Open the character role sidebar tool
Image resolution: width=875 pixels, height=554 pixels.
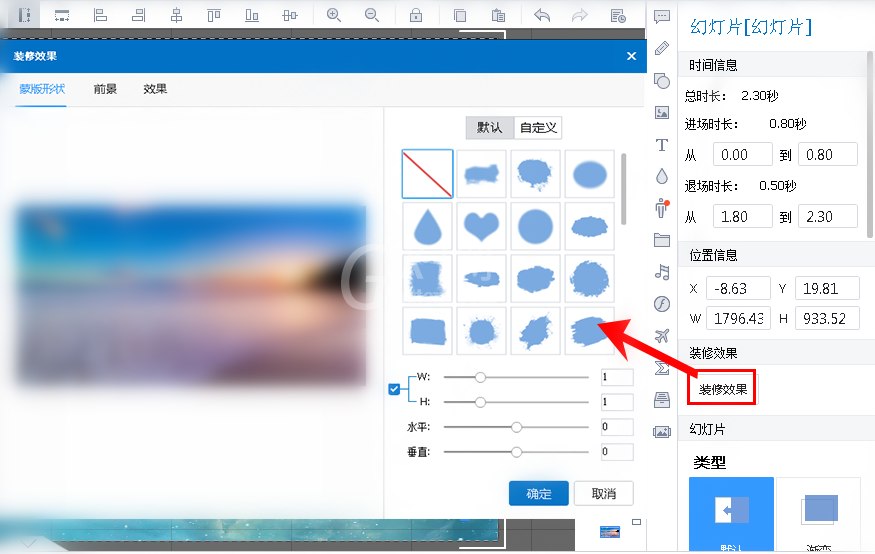pyautogui.click(x=662, y=208)
